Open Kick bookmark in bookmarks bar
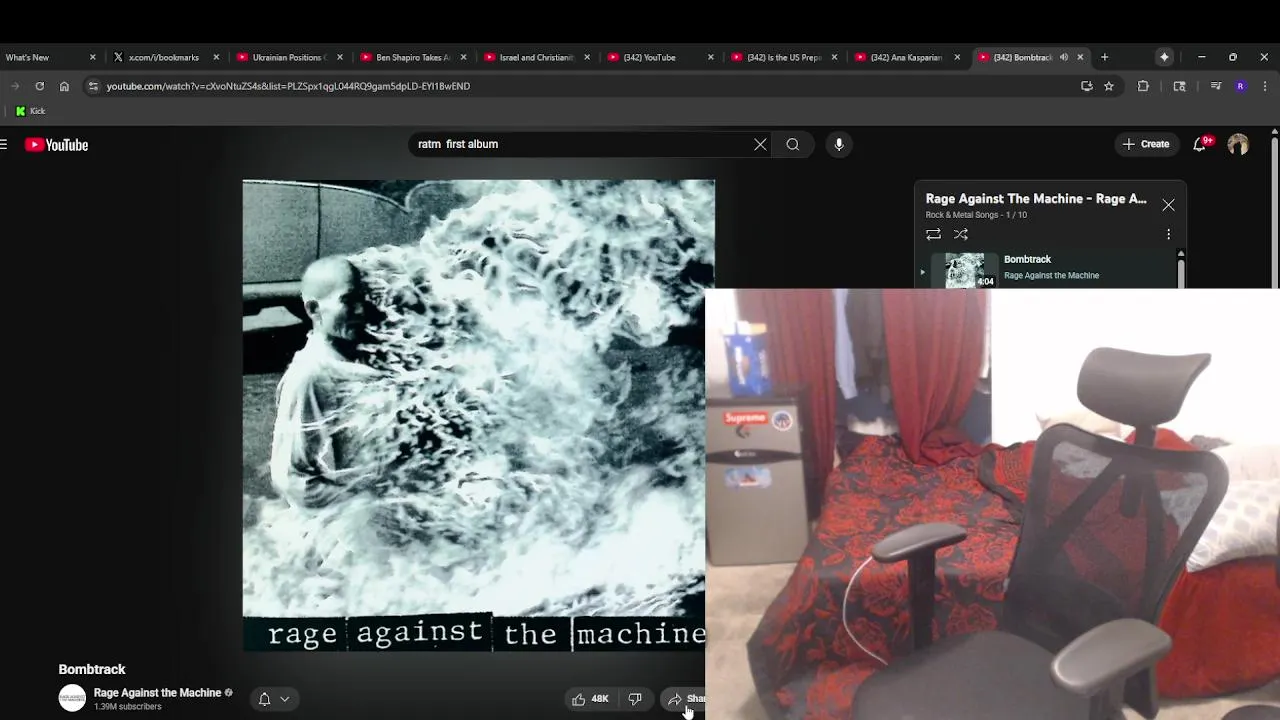The width and height of the screenshot is (1280, 720). (x=30, y=111)
